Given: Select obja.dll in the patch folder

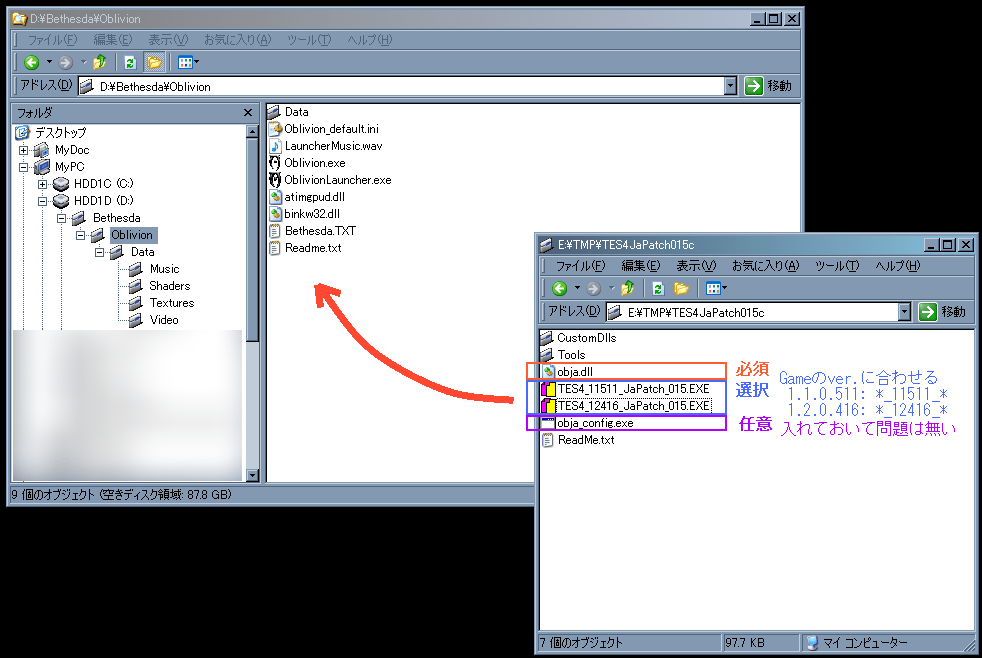Looking at the screenshot, I should pyautogui.click(x=575, y=372).
